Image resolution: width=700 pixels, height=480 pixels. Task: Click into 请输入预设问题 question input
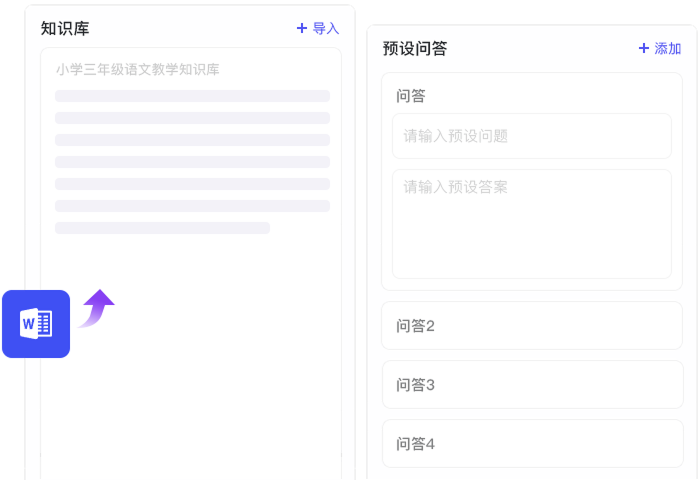[531, 136]
